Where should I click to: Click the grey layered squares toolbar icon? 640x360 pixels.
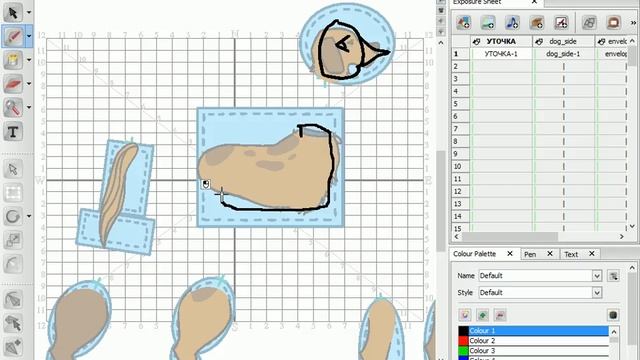click(589, 22)
